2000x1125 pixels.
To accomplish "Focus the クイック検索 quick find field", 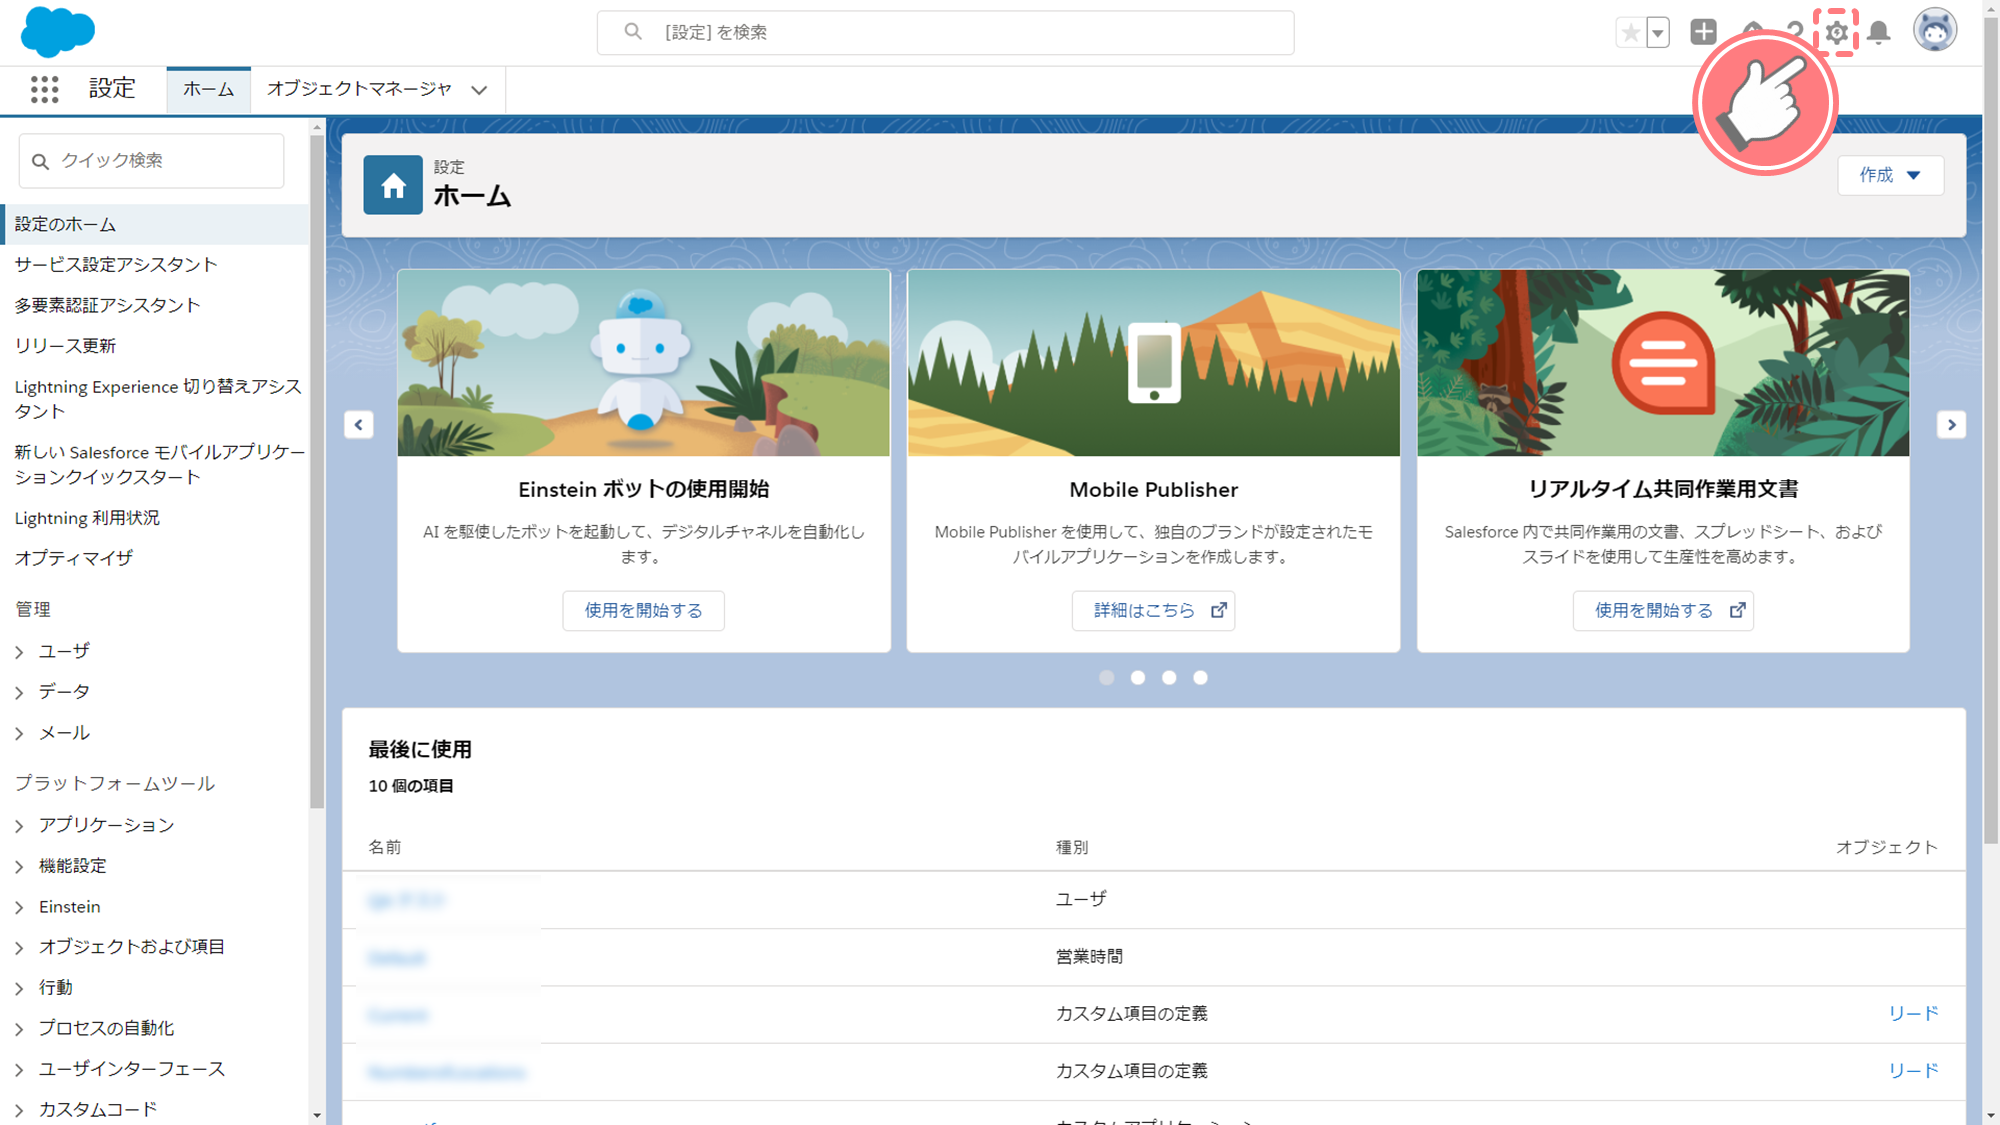I will 151,161.
